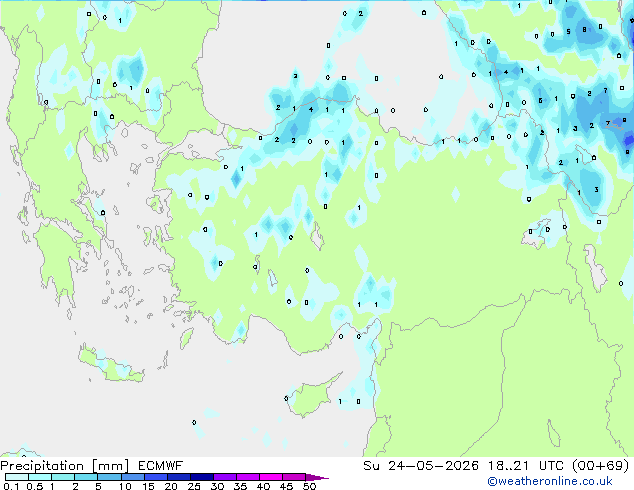This screenshot has height=490, width=634.
Task: Click the '35' legend scale label
Action: coord(240,486)
